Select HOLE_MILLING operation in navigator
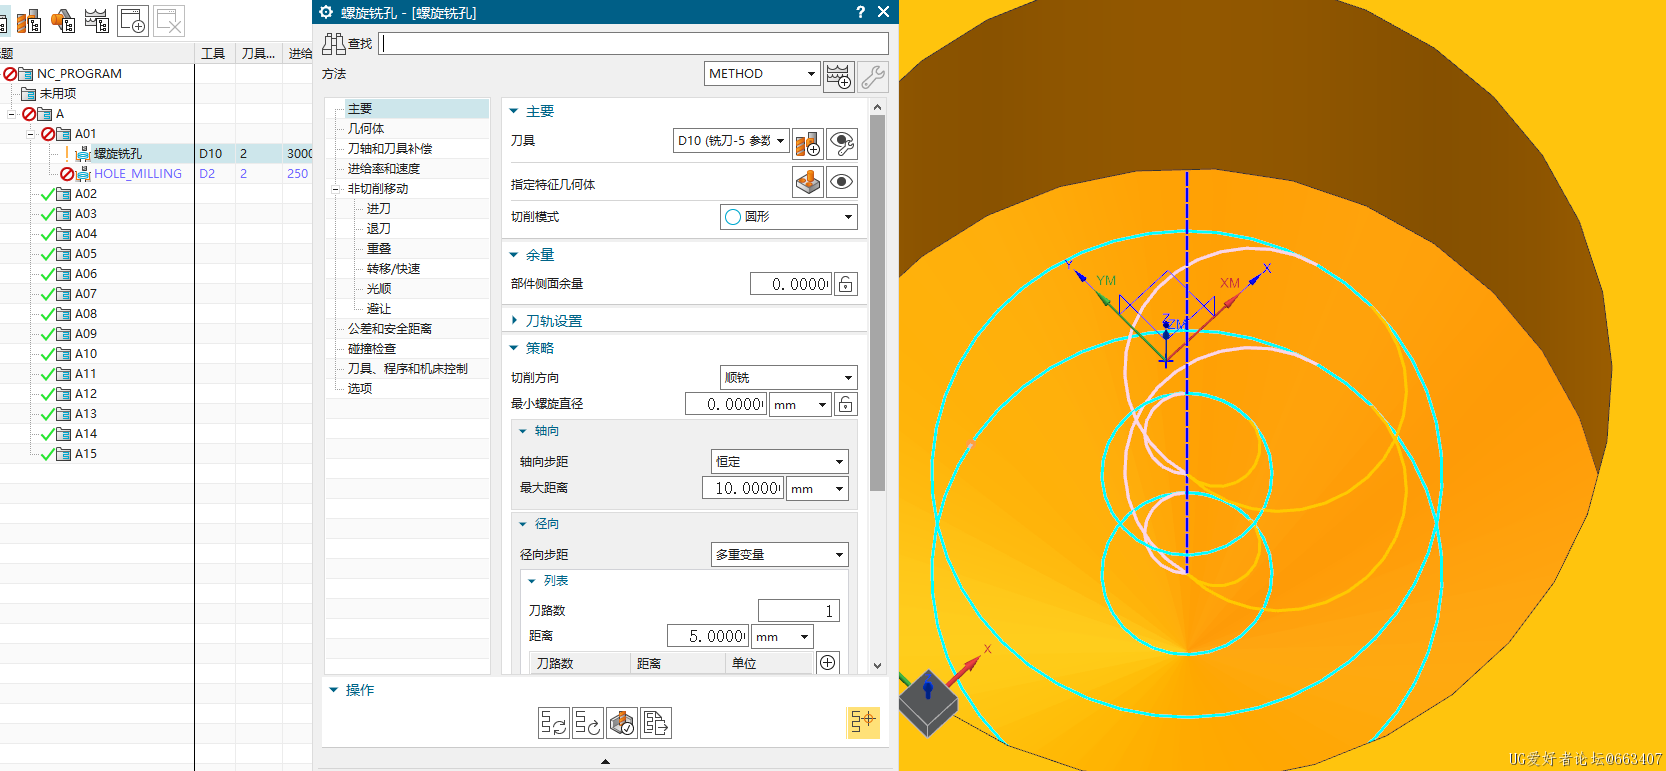The height and width of the screenshot is (771, 1666). coord(138,174)
